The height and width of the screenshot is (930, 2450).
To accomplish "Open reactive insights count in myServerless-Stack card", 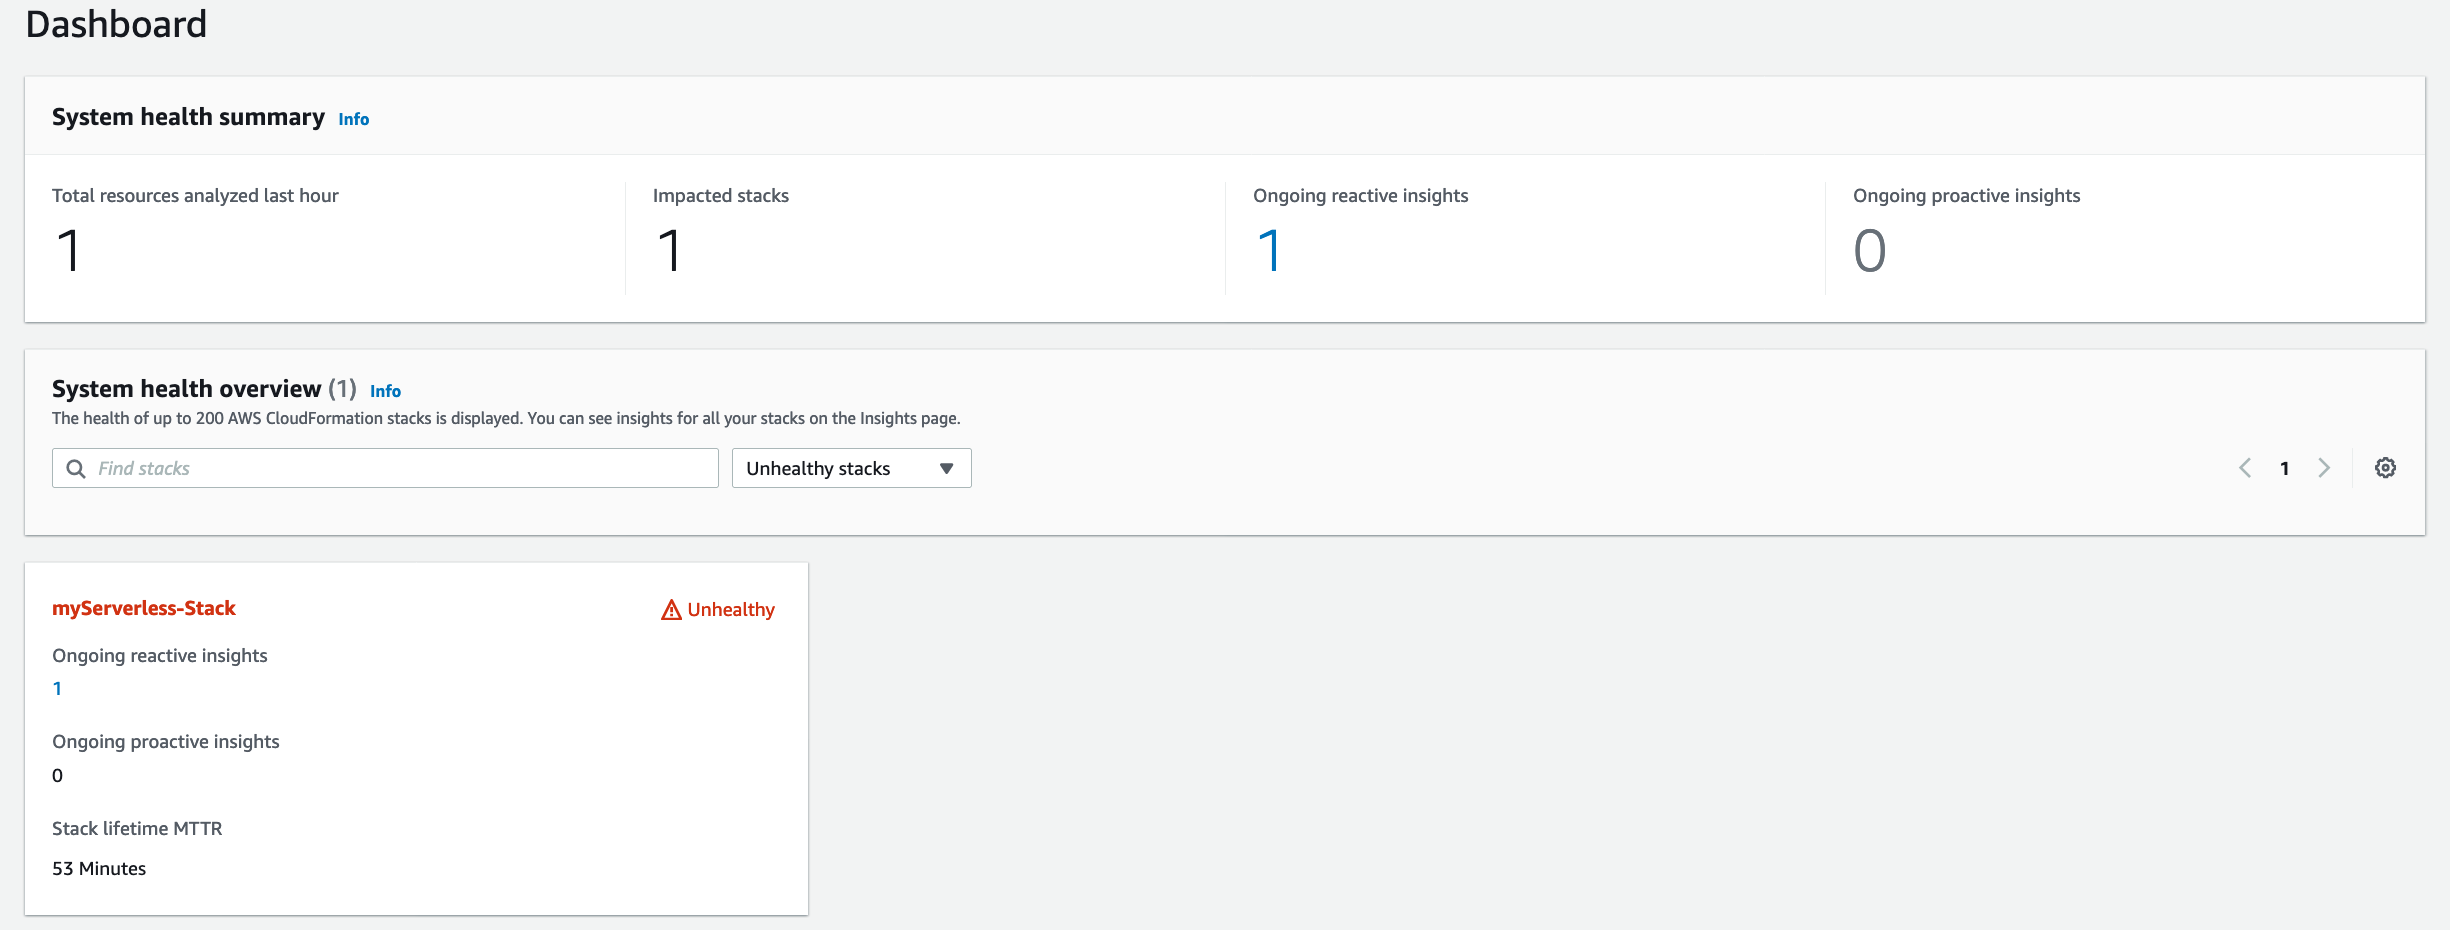I will tap(57, 689).
